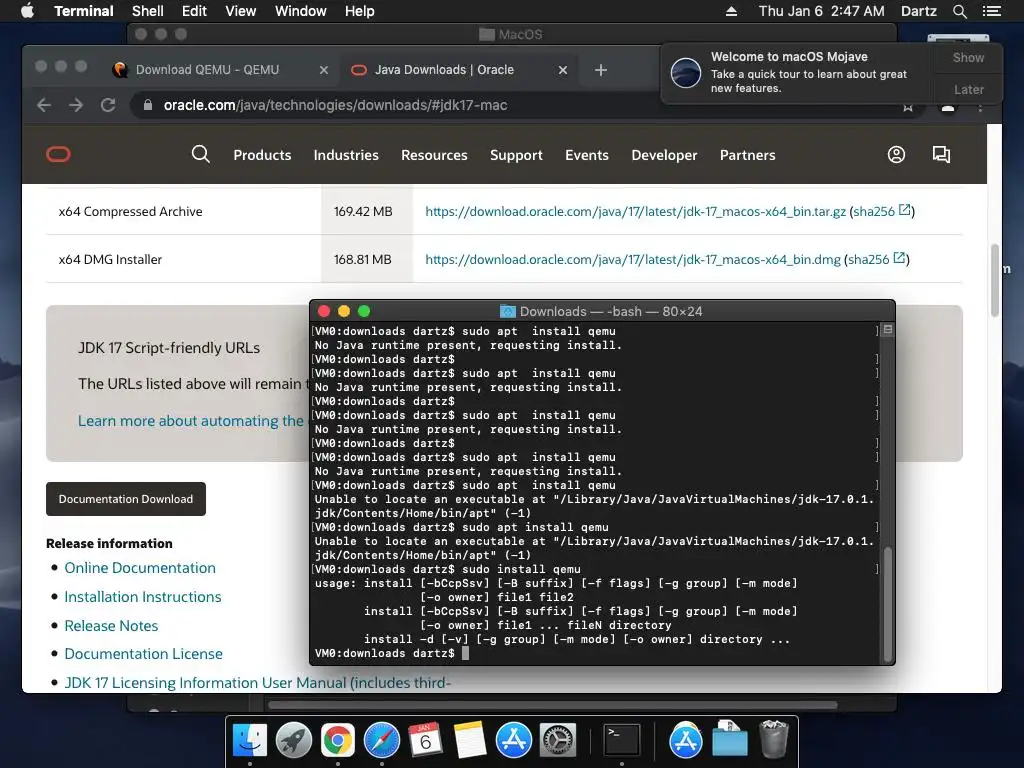The image size is (1024, 768).
Task: Open the Downloads folder in dock
Action: coord(729,741)
